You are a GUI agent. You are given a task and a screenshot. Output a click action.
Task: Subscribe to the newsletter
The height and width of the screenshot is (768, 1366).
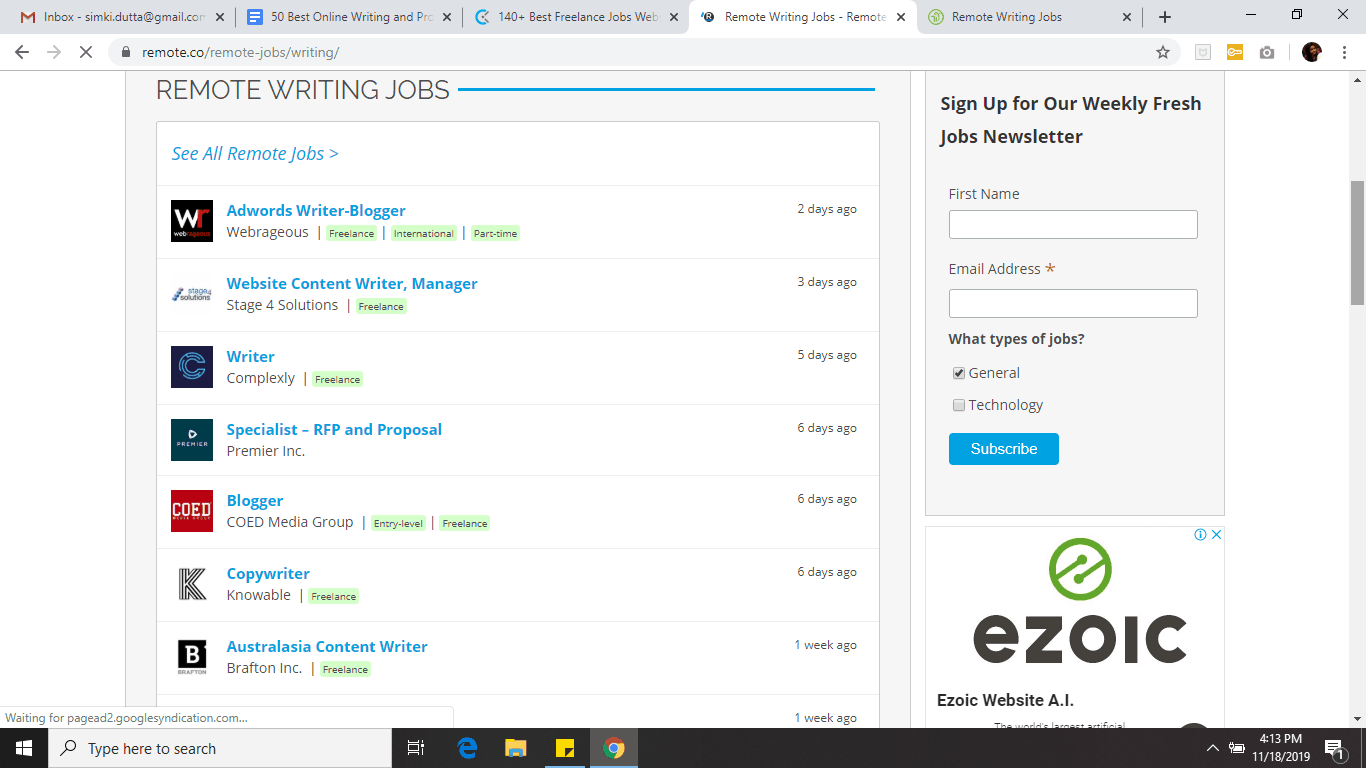point(1003,449)
